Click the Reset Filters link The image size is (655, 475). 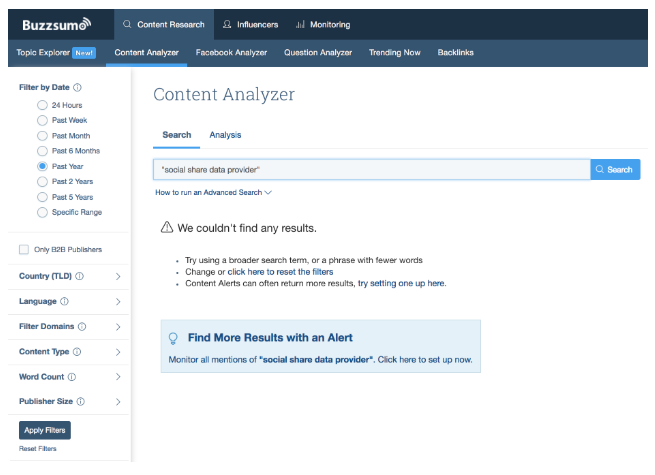click(38, 449)
